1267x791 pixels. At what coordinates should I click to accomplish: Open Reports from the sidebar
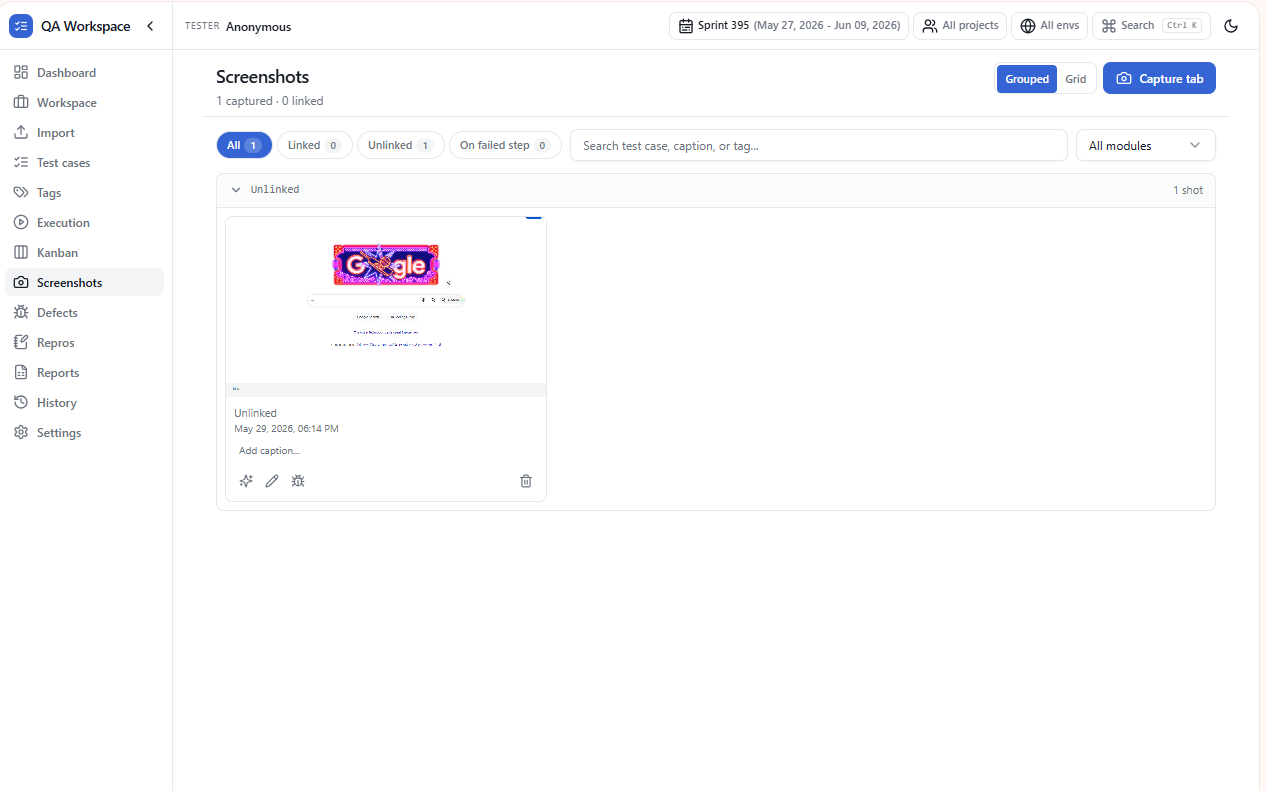point(85,373)
